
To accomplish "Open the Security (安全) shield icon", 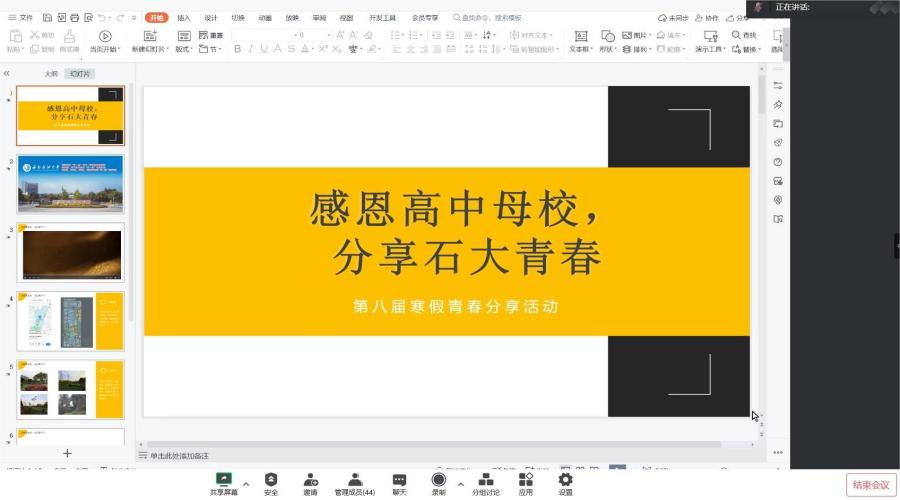I will coord(271,481).
